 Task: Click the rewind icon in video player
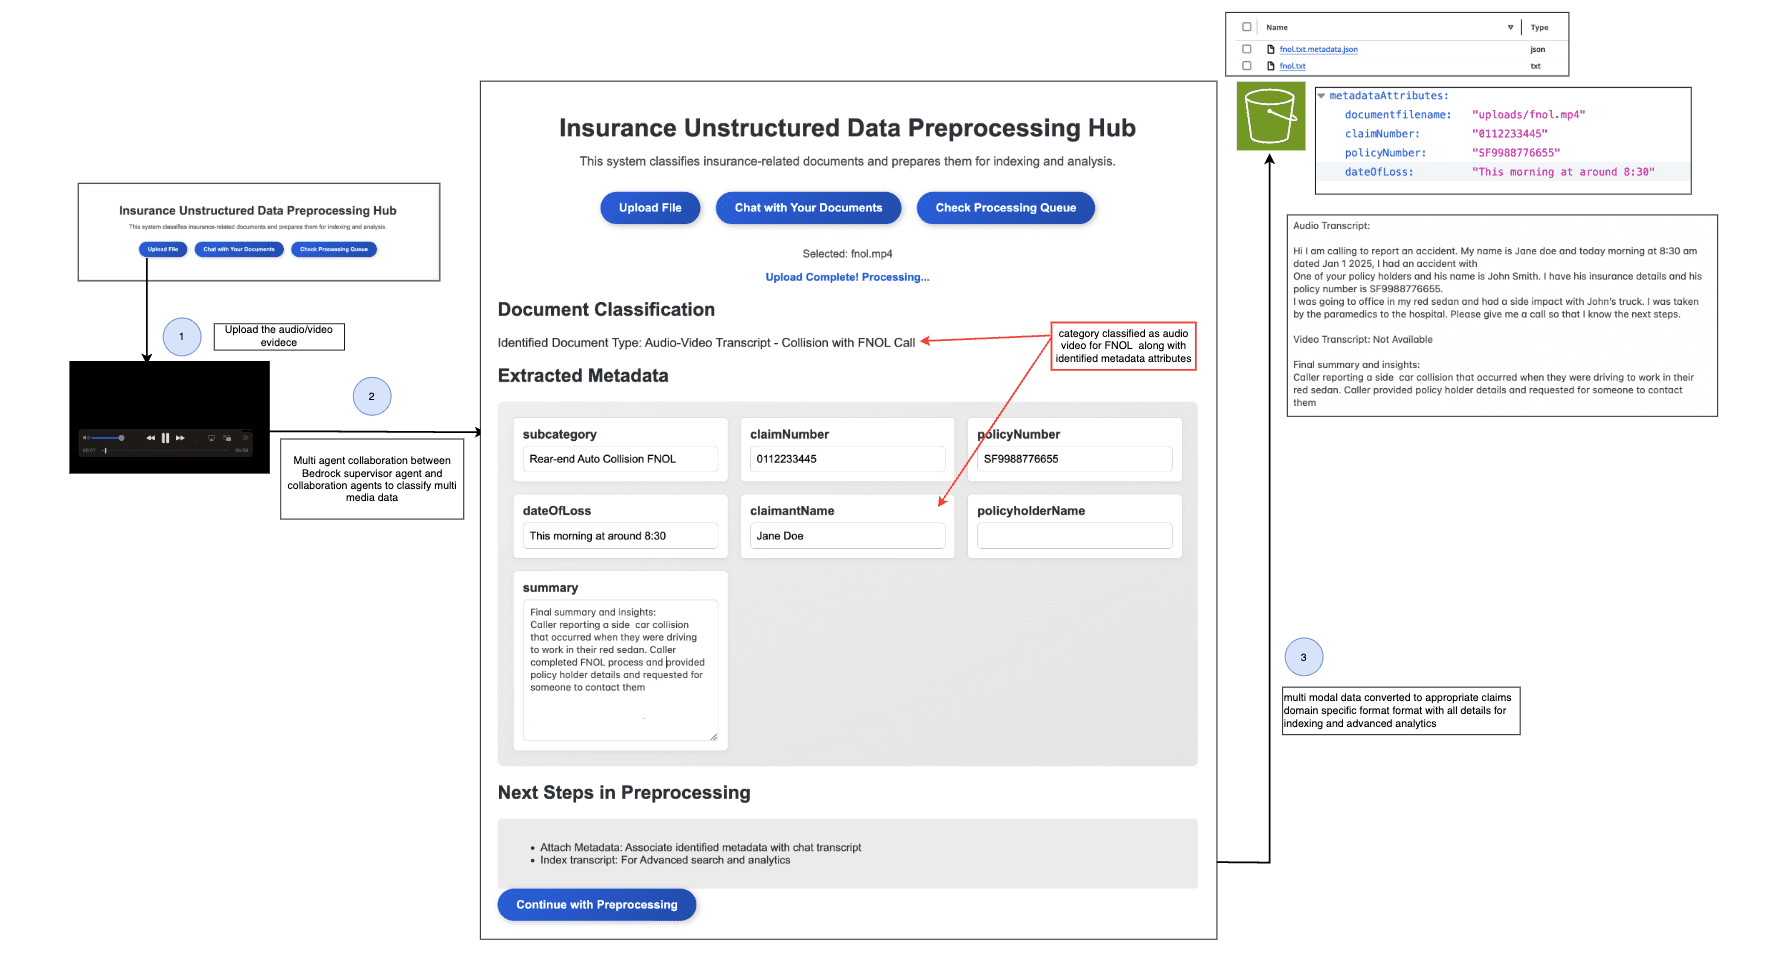click(x=151, y=438)
